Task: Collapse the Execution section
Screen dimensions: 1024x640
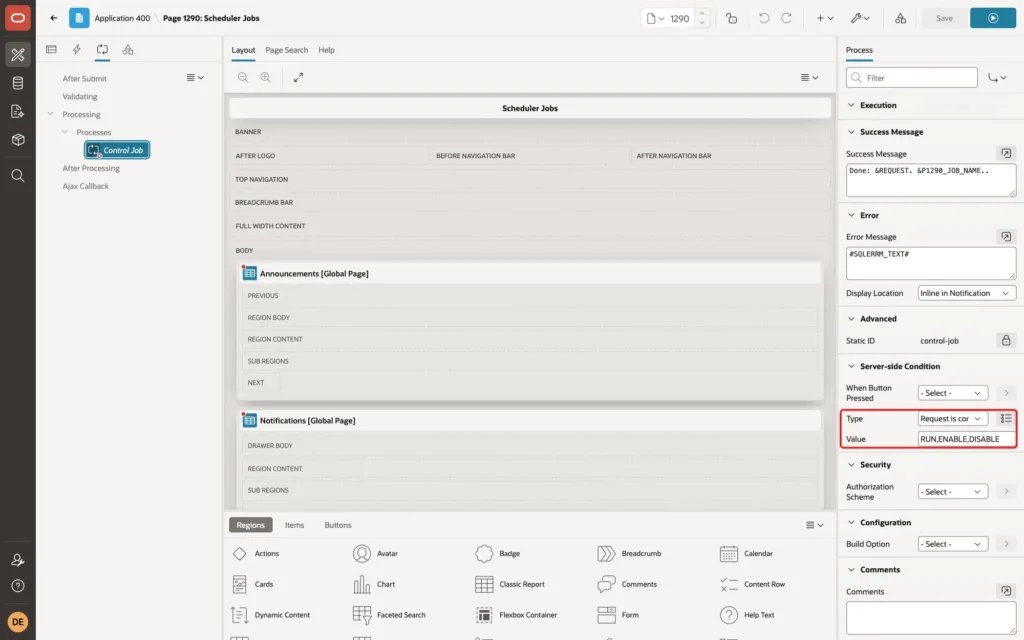Action: pos(851,105)
